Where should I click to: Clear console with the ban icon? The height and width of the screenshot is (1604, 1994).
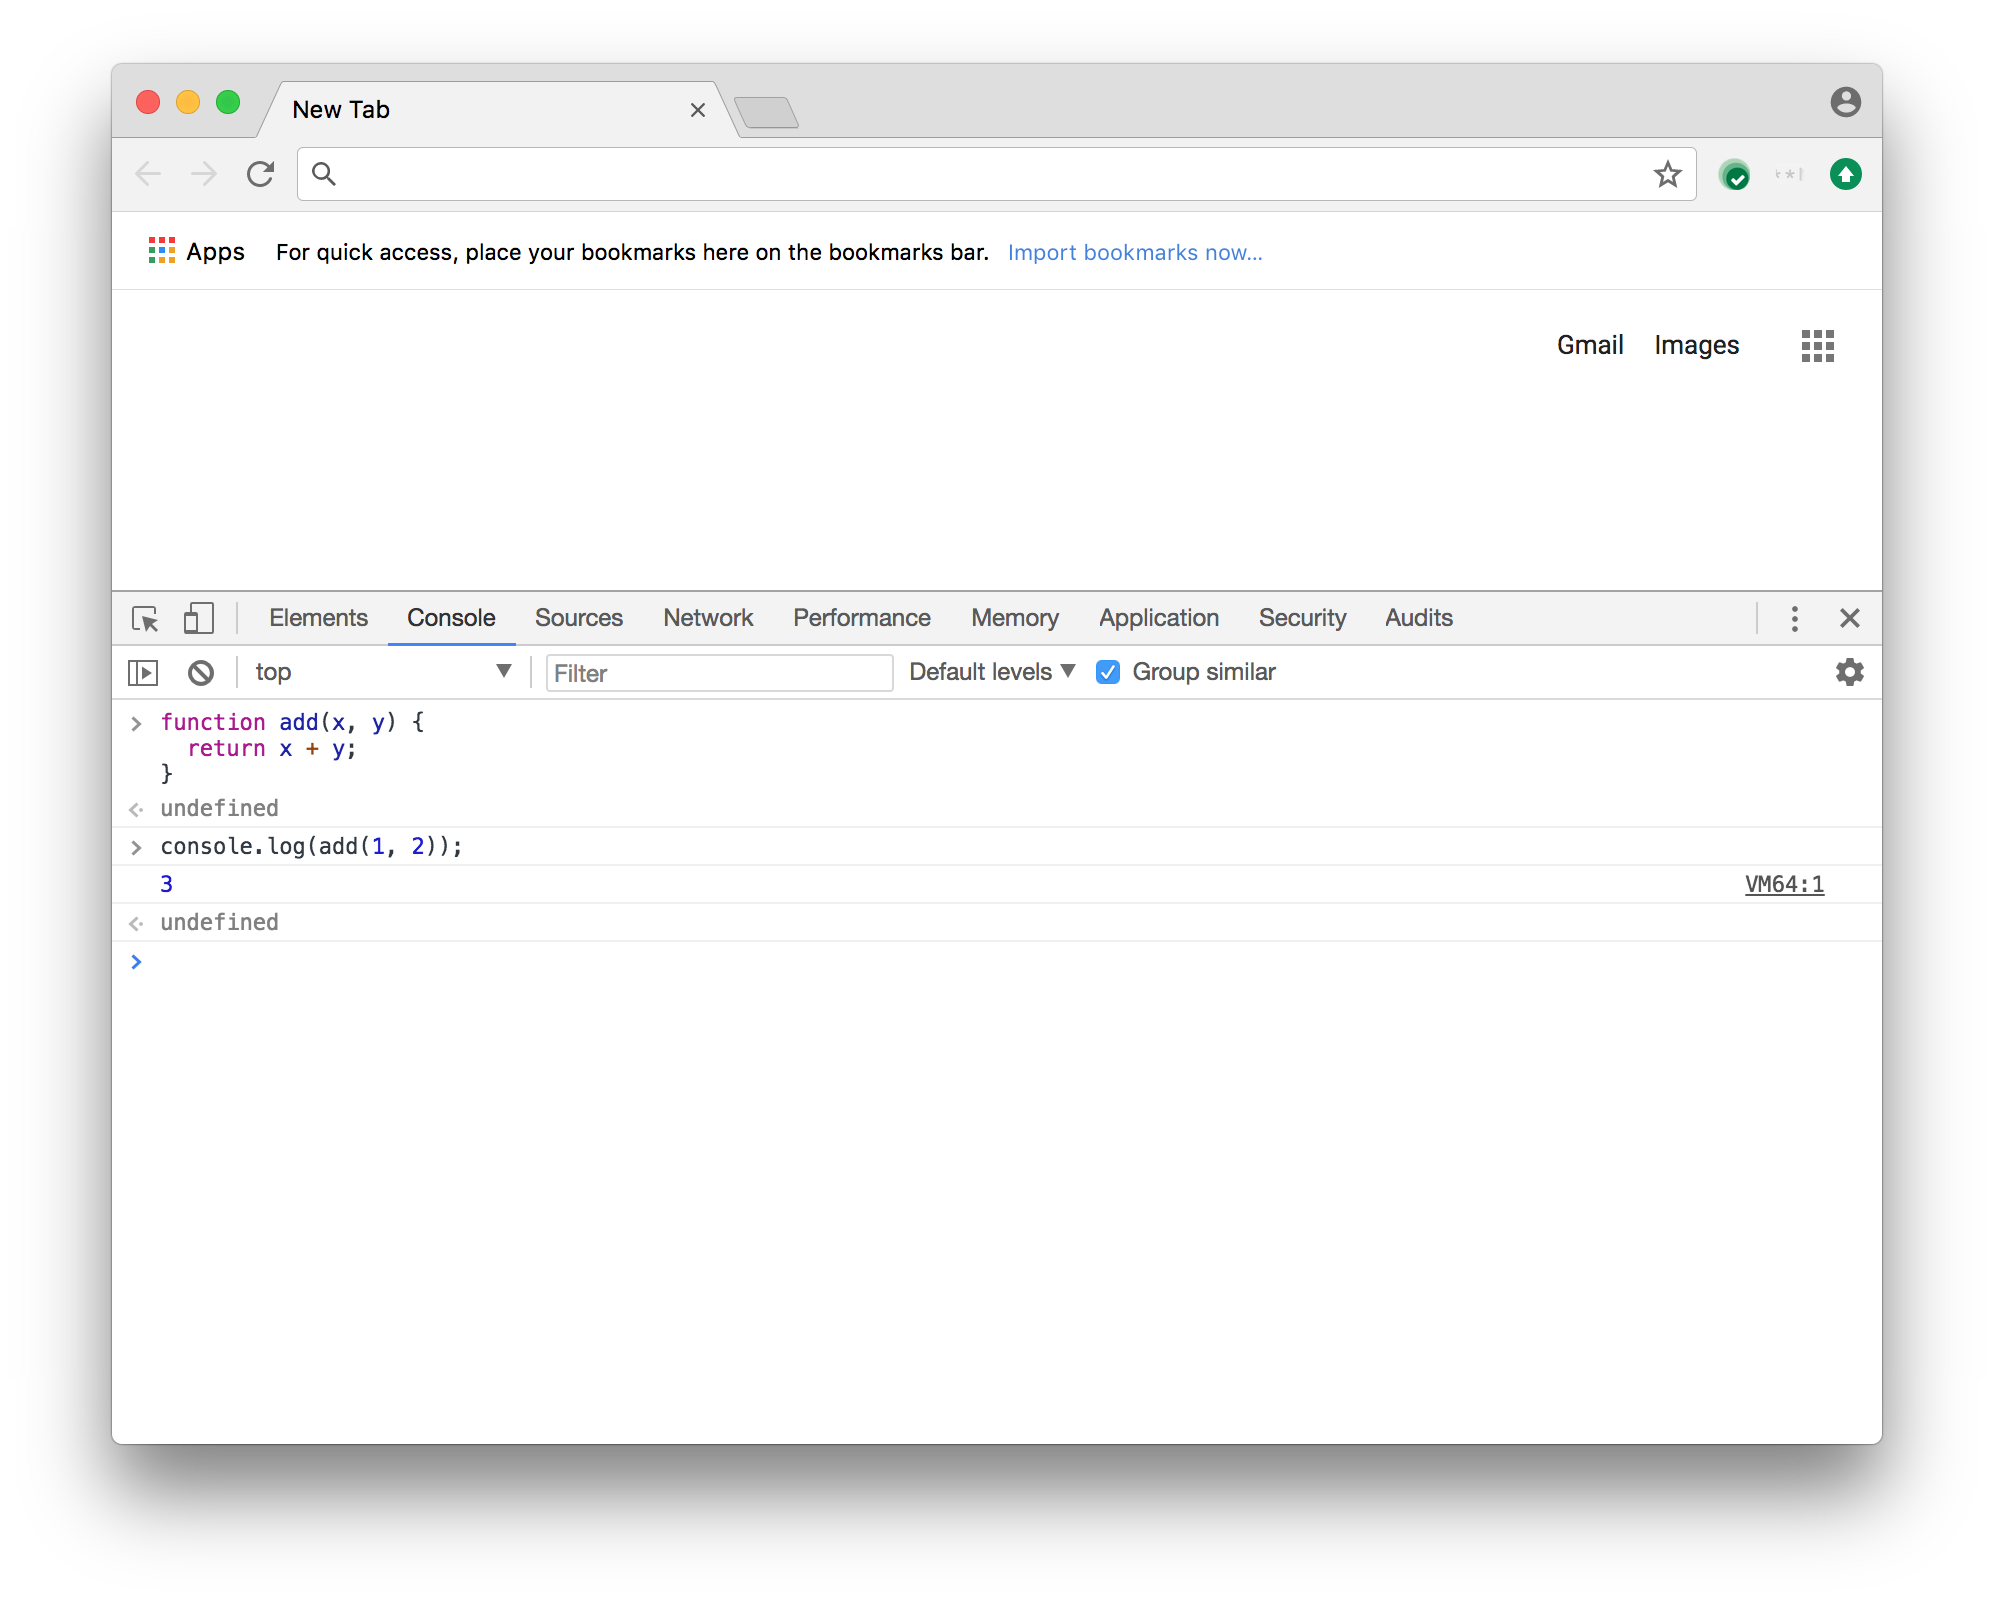click(201, 673)
